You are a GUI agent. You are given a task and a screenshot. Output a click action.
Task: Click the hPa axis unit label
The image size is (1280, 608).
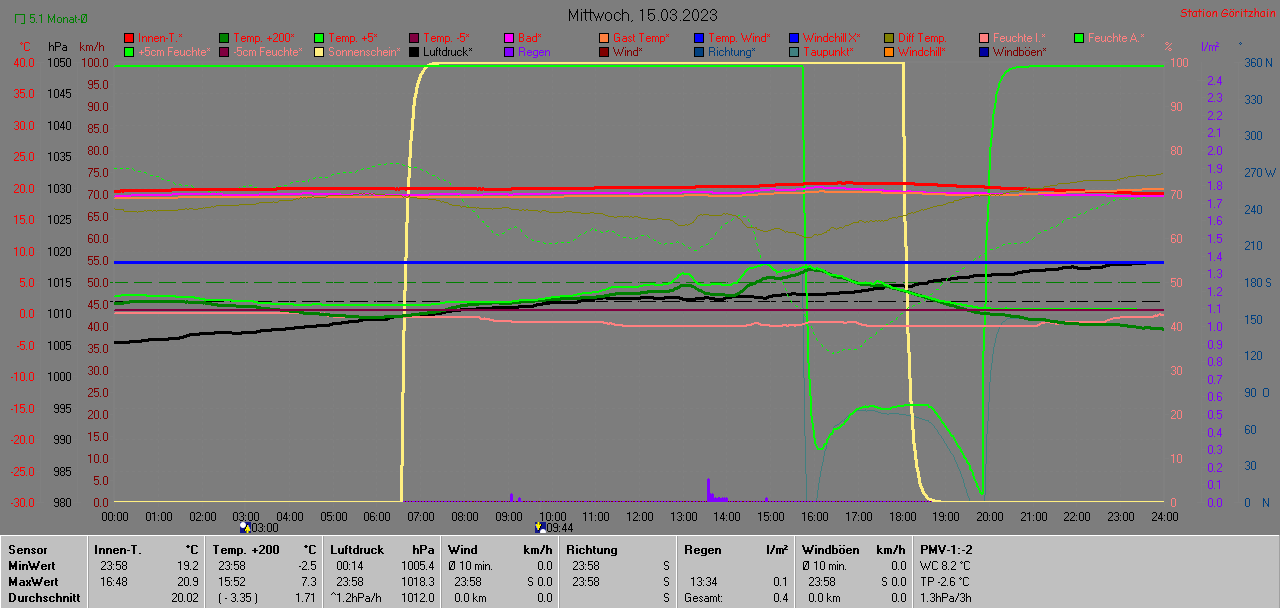coord(57,47)
